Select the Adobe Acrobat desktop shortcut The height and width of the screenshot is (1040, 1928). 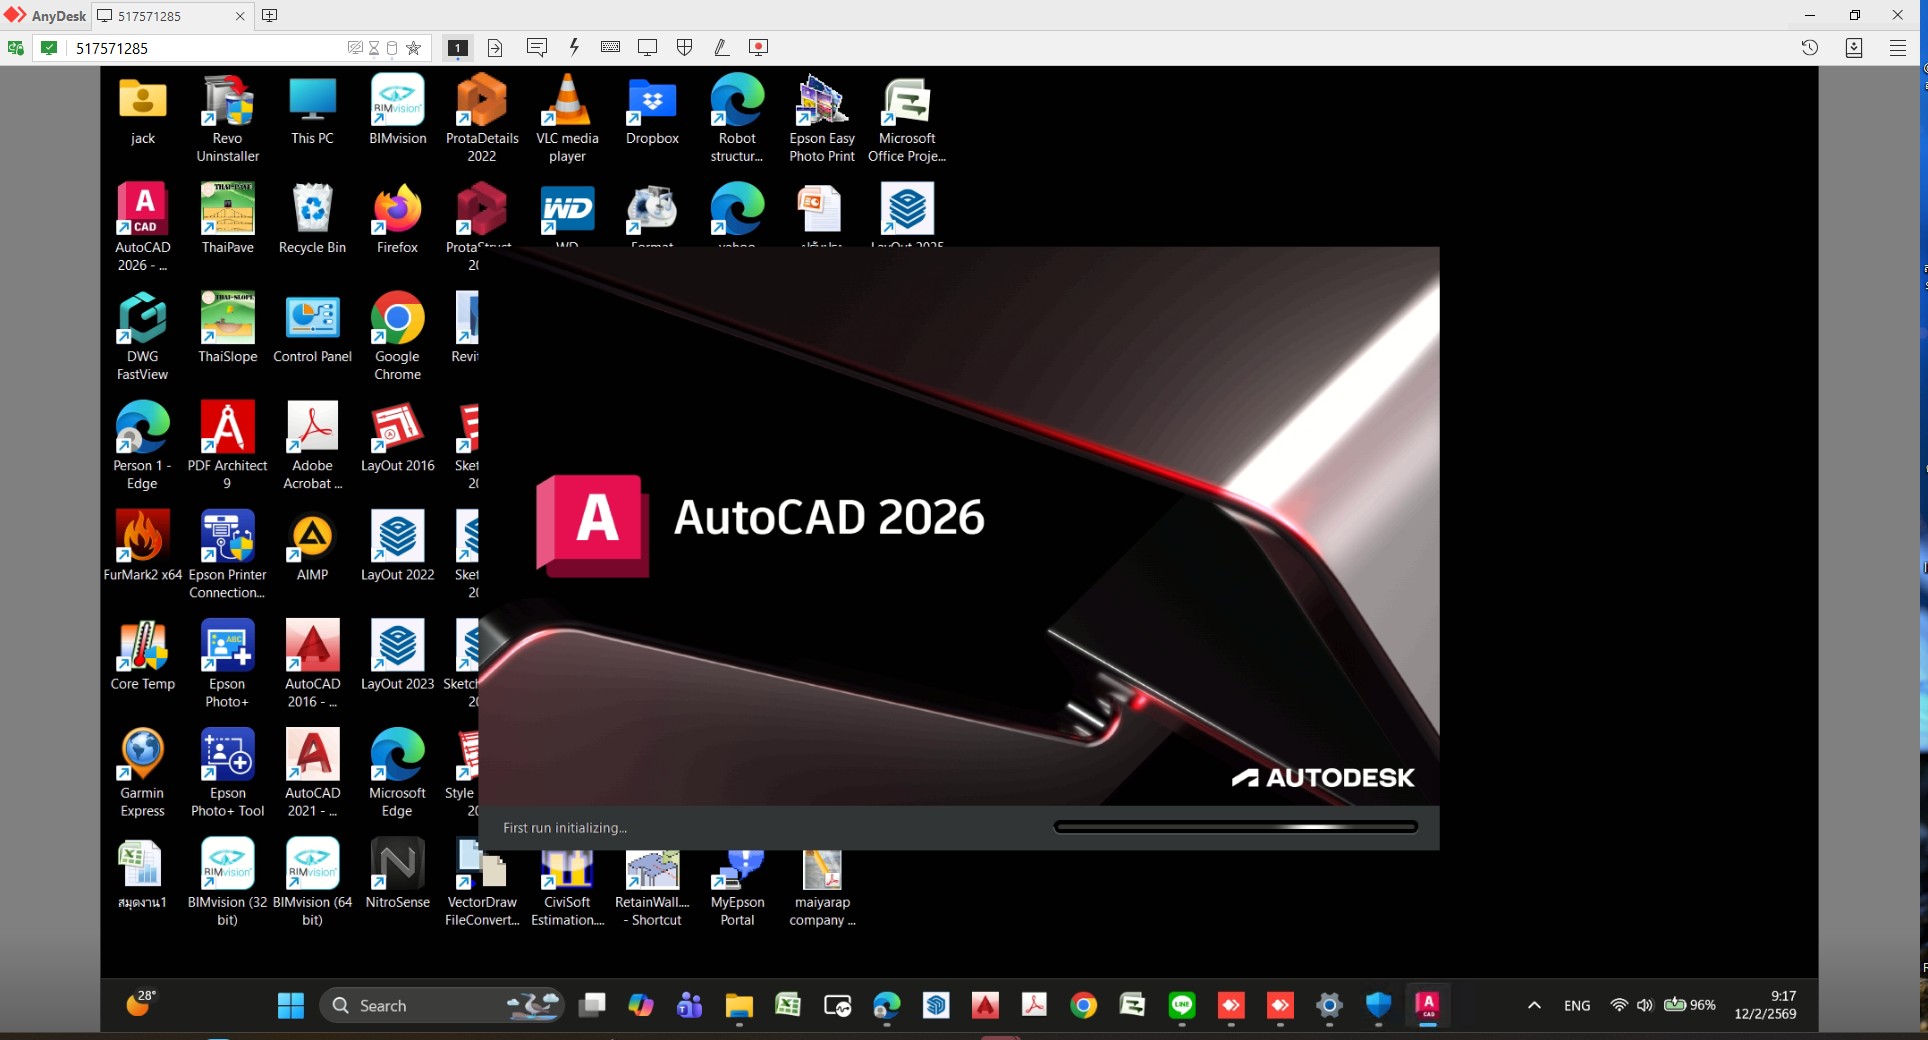pyautogui.click(x=313, y=446)
